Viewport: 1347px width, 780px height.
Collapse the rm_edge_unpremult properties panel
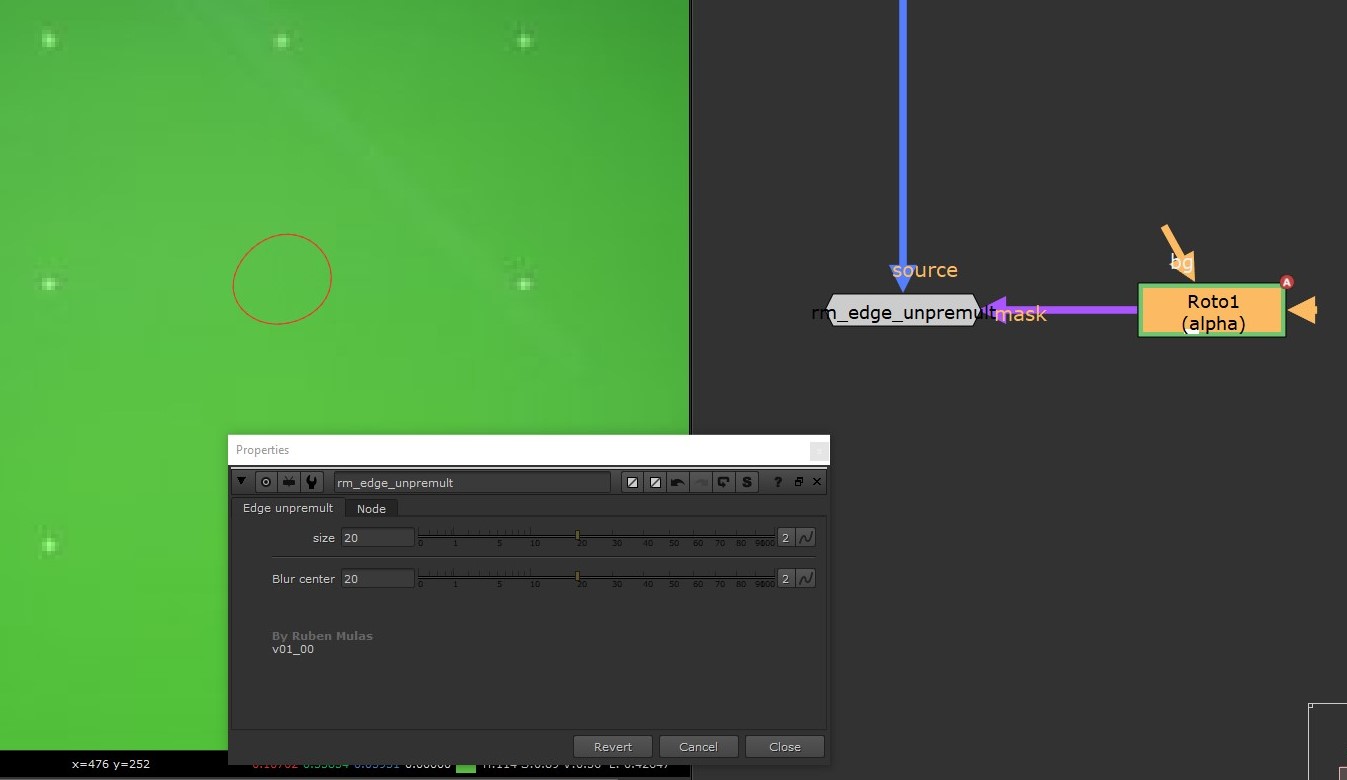pos(241,482)
